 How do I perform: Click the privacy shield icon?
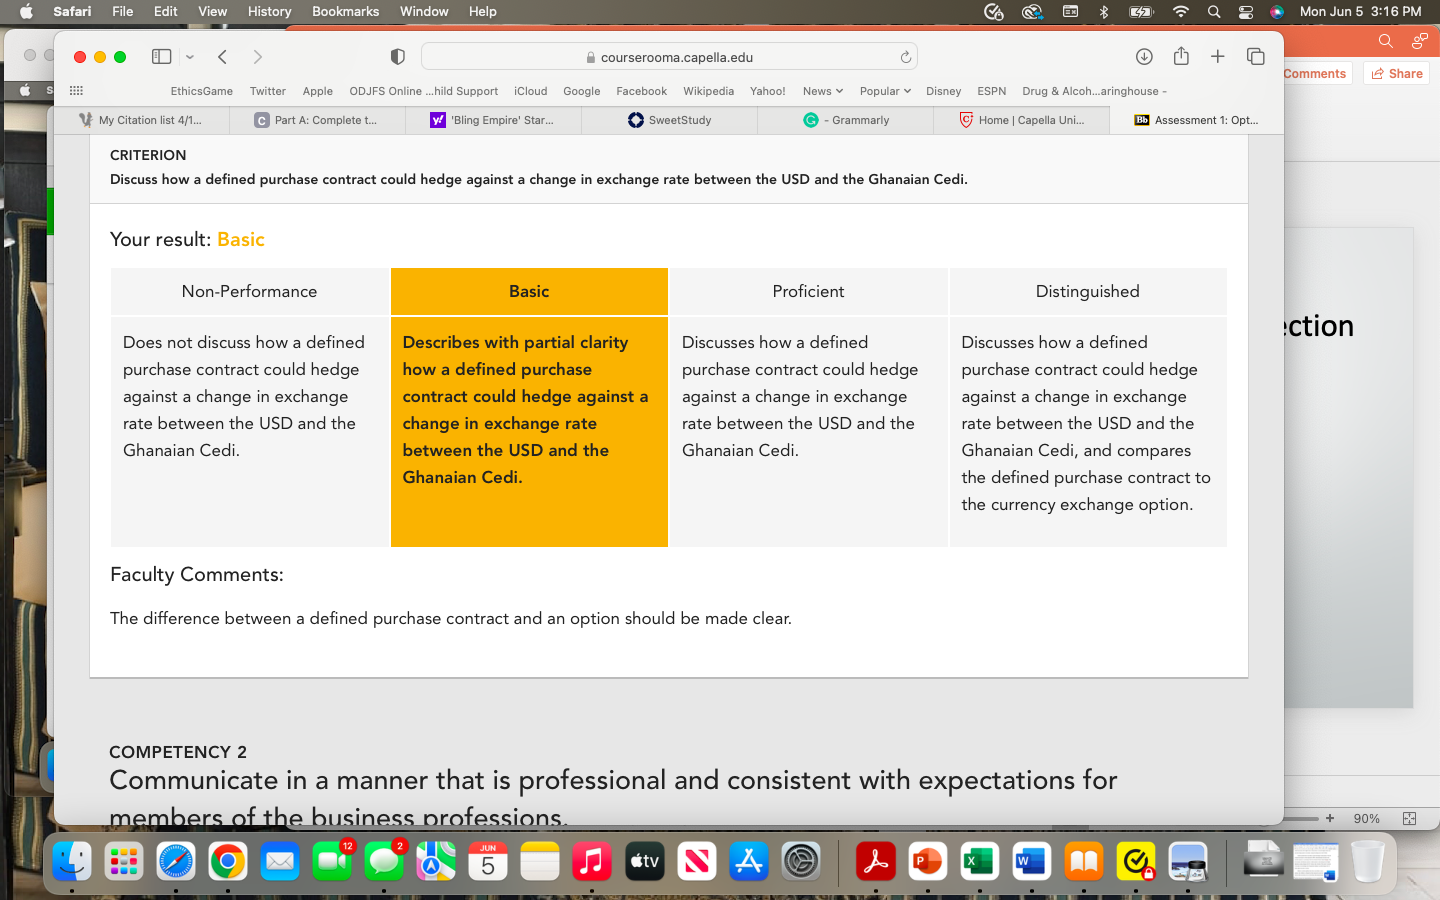click(397, 57)
